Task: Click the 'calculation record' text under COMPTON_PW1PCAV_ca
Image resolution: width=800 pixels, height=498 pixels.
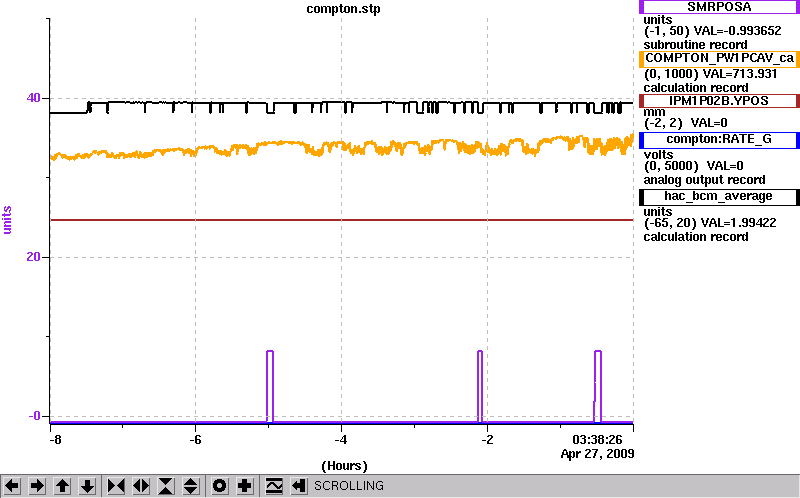Action: pyautogui.click(x=695, y=88)
